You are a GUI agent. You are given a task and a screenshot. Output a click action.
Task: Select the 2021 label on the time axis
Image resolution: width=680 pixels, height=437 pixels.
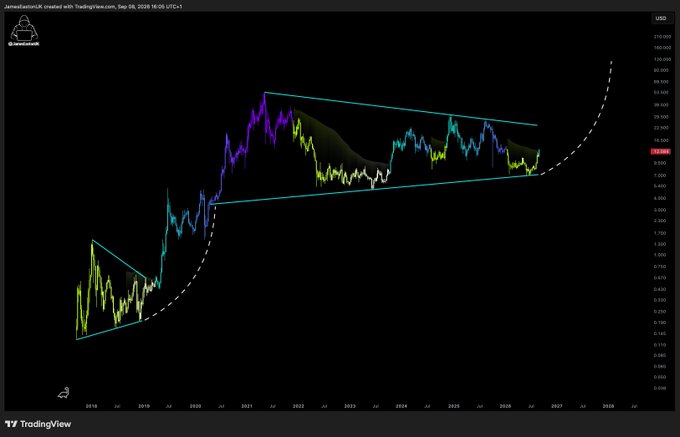[247, 406]
